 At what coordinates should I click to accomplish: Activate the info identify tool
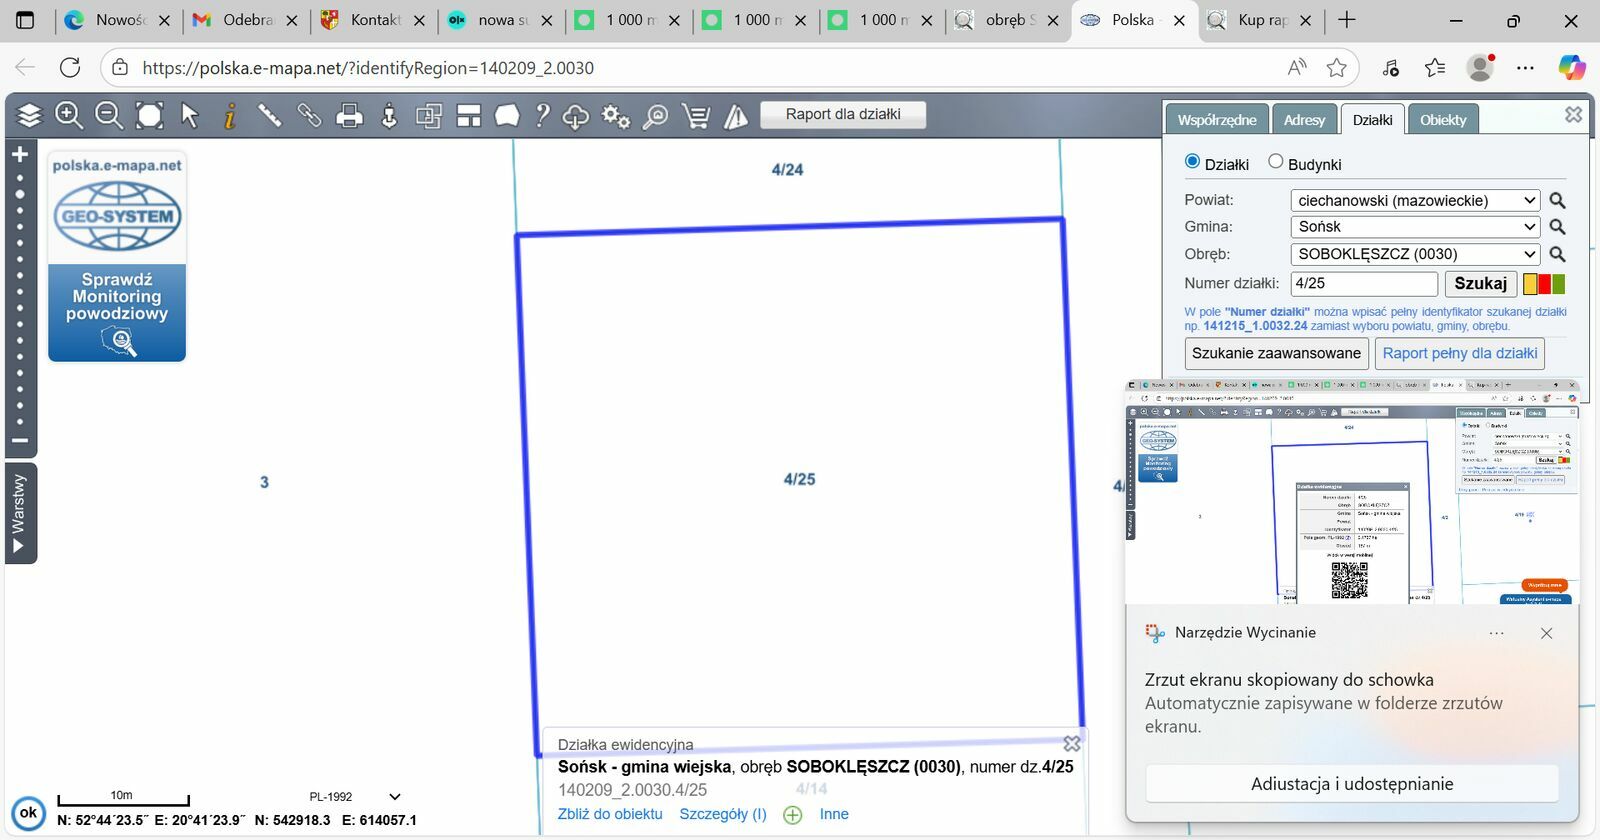click(x=230, y=116)
